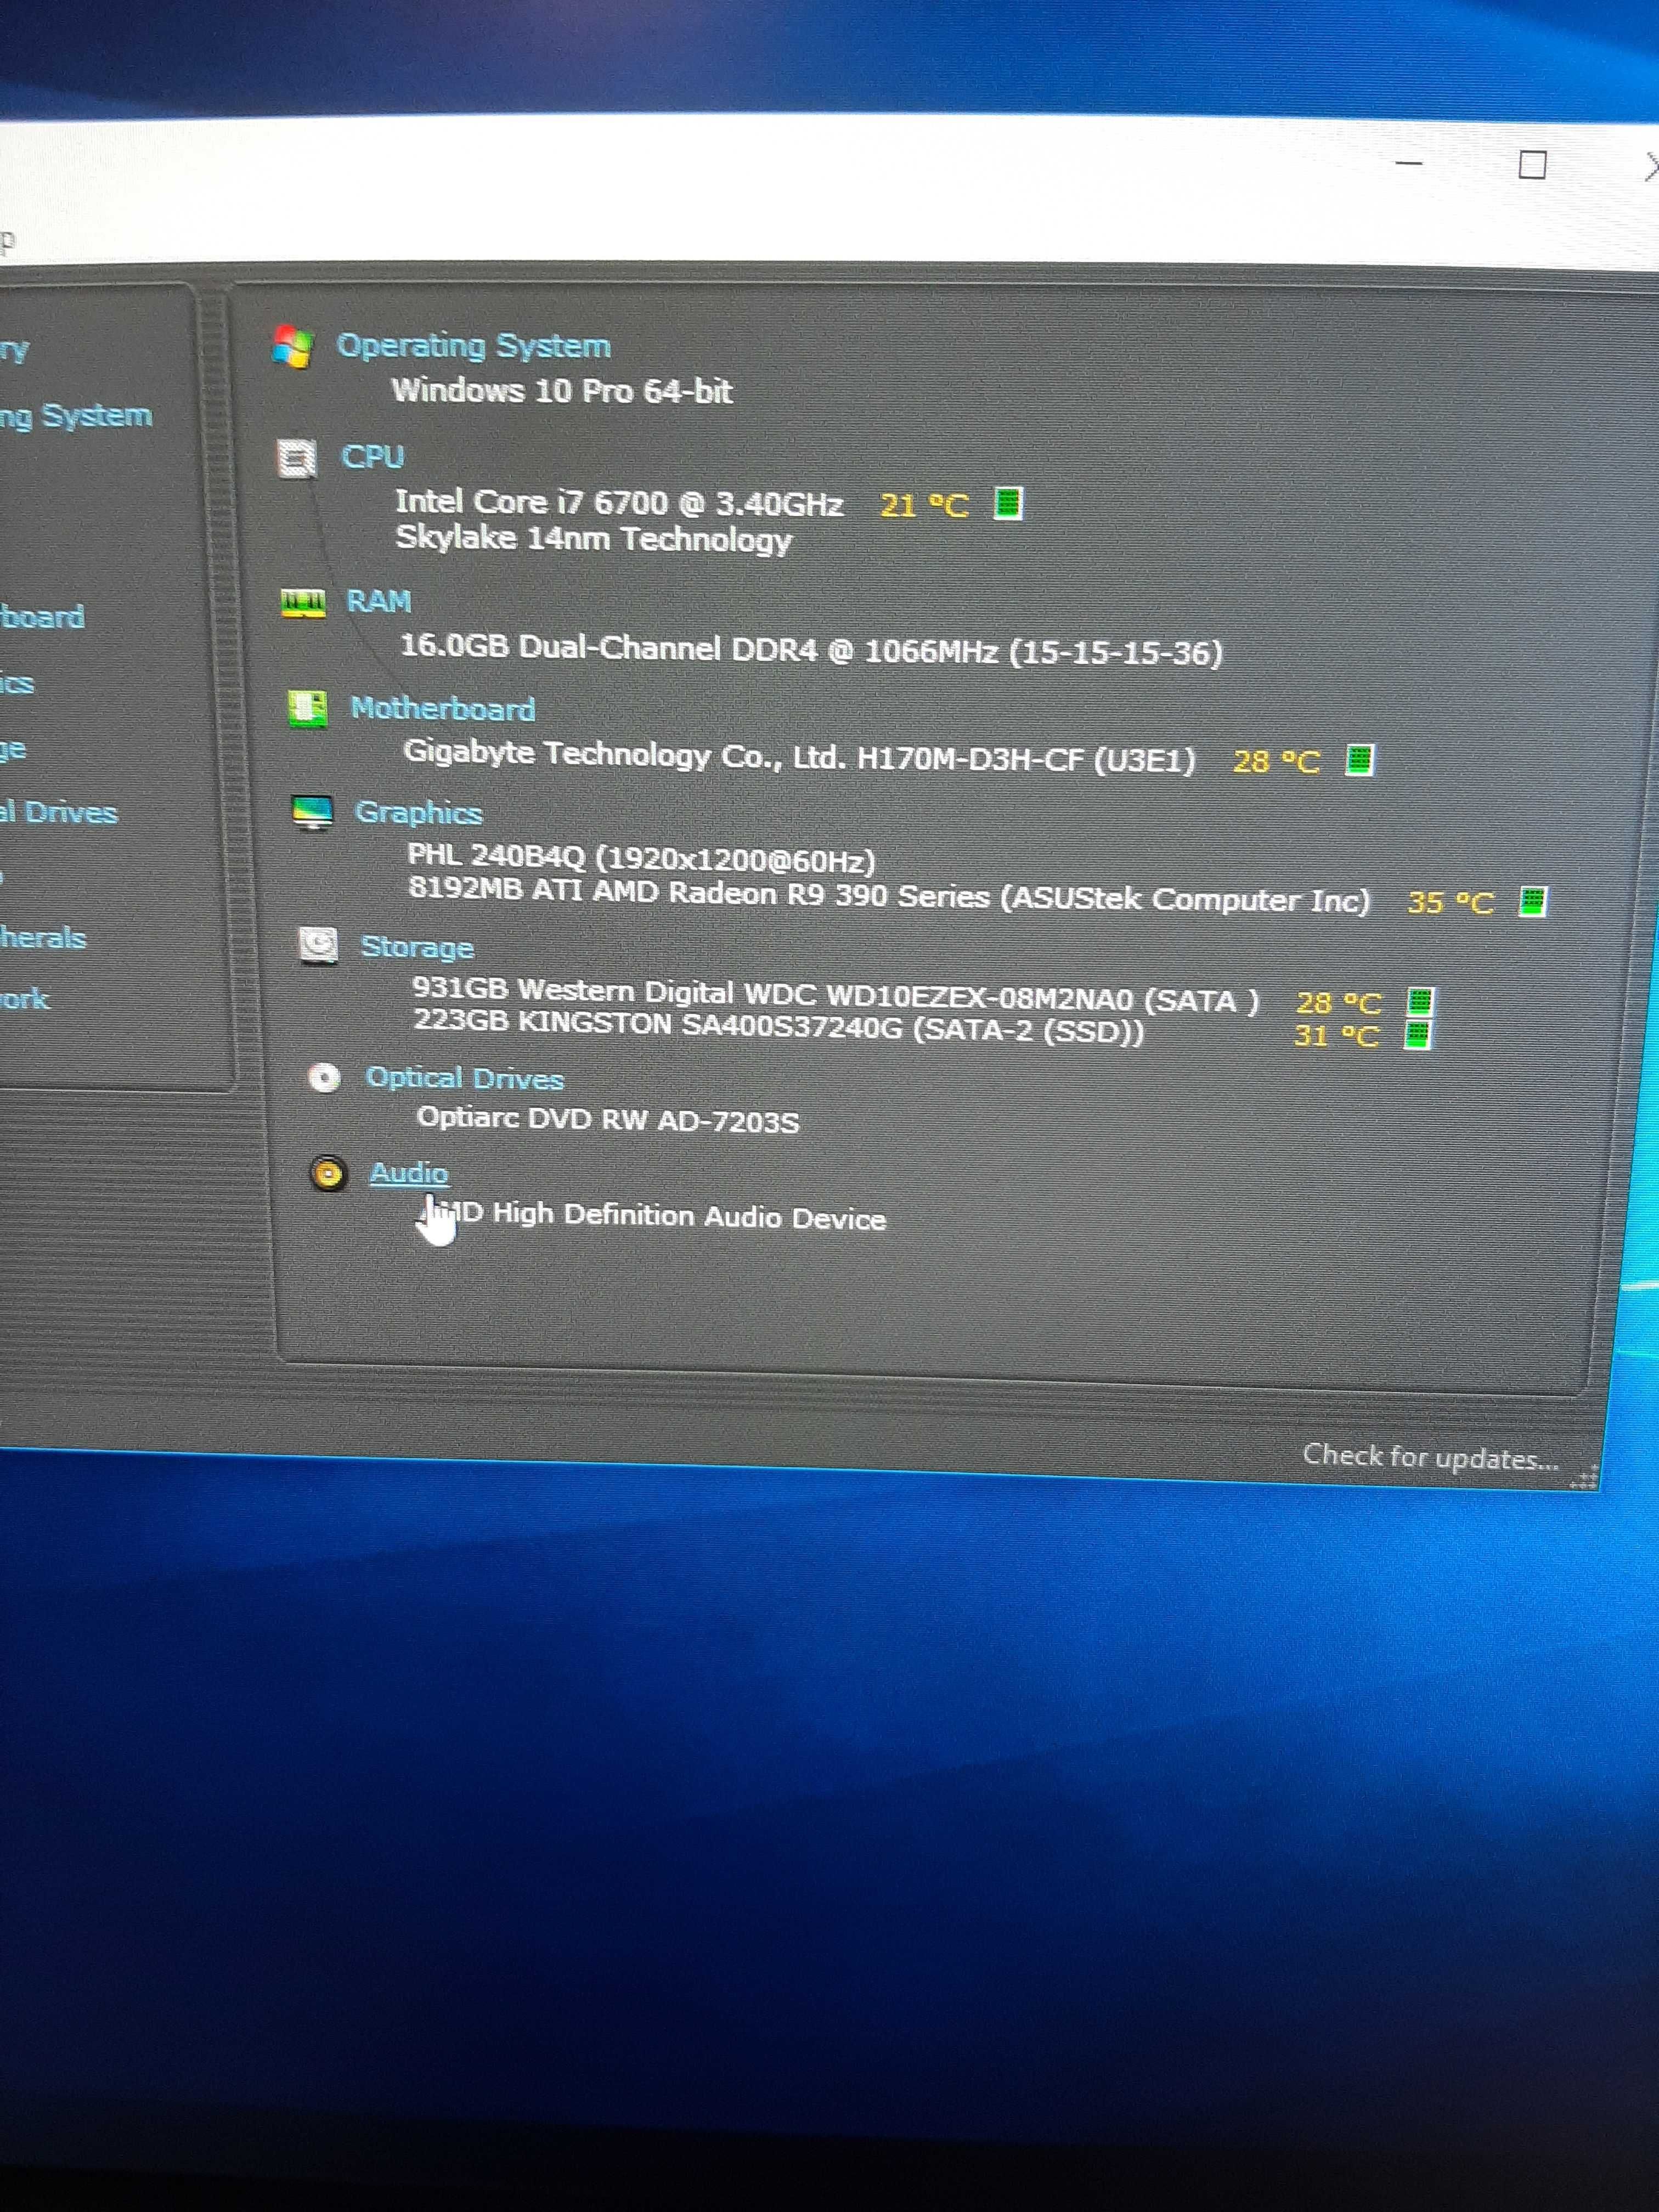
Task: Select Motherboard in left sidebar
Action: [42, 616]
